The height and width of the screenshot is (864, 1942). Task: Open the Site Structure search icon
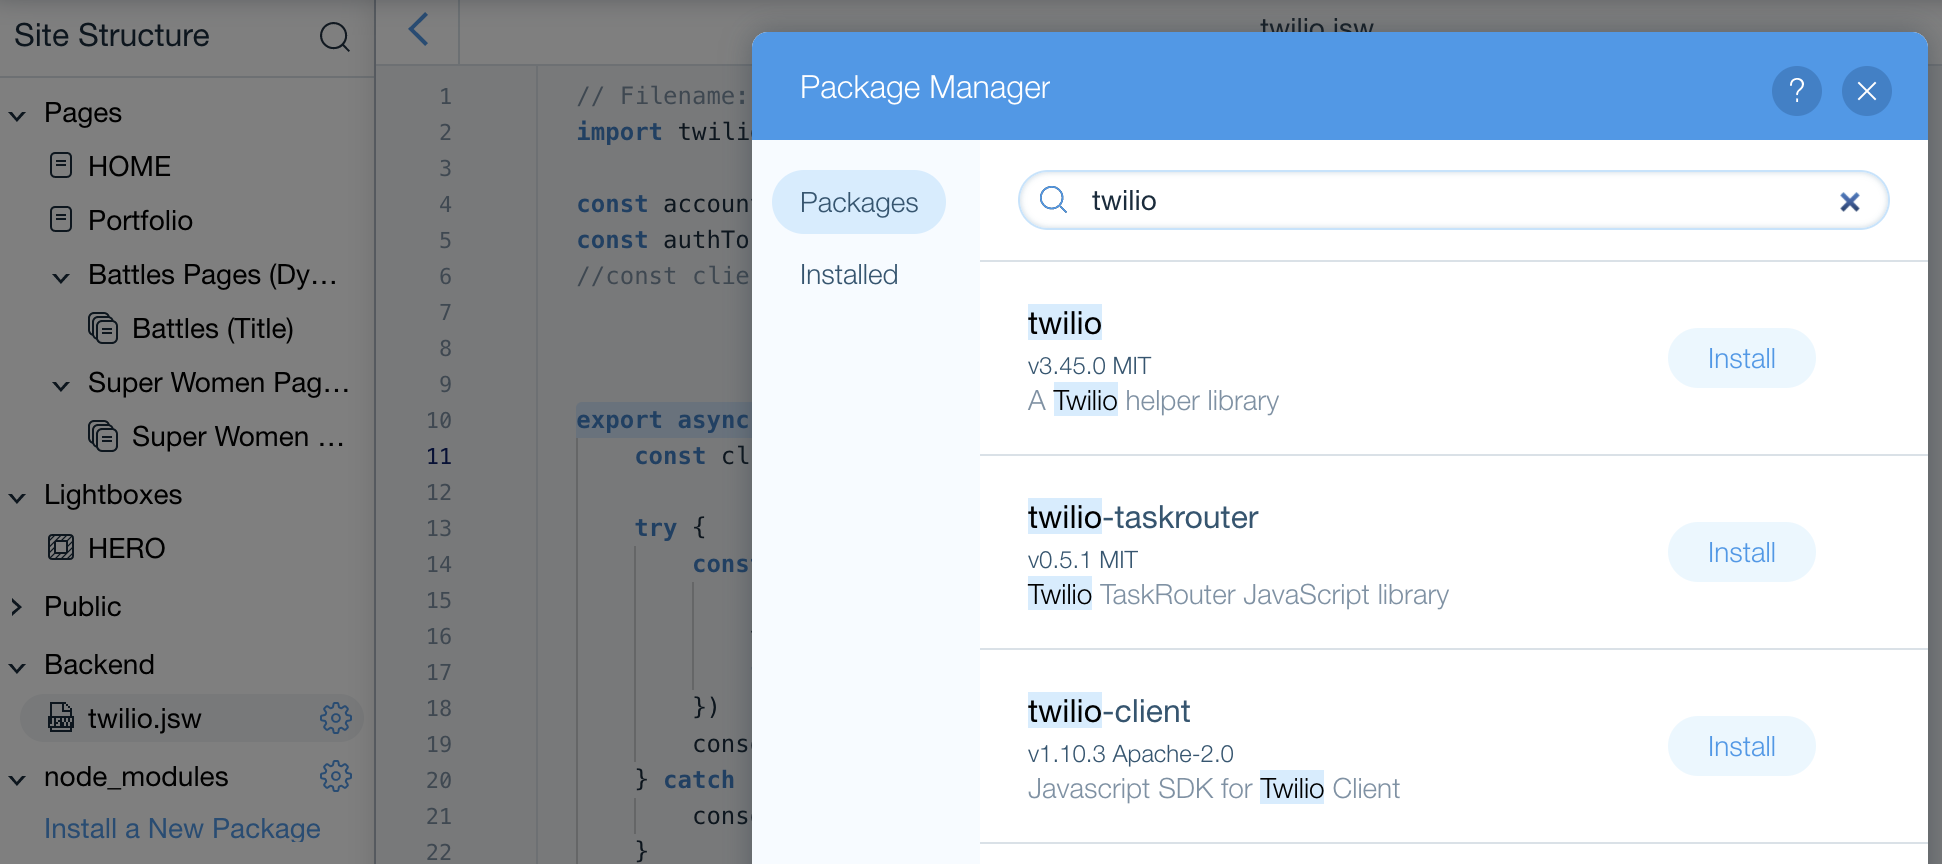[334, 37]
